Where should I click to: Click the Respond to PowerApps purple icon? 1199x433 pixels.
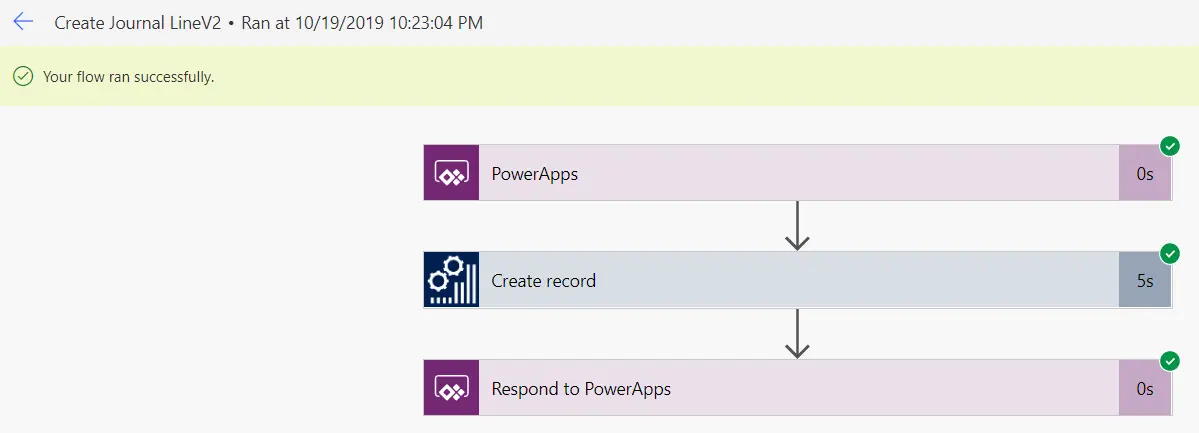pos(451,388)
